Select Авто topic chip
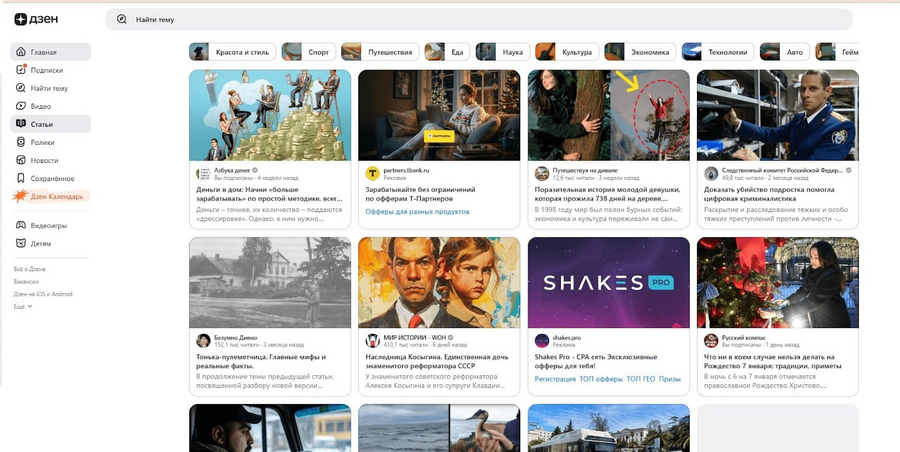The height and width of the screenshot is (452, 900). point(785,52)
